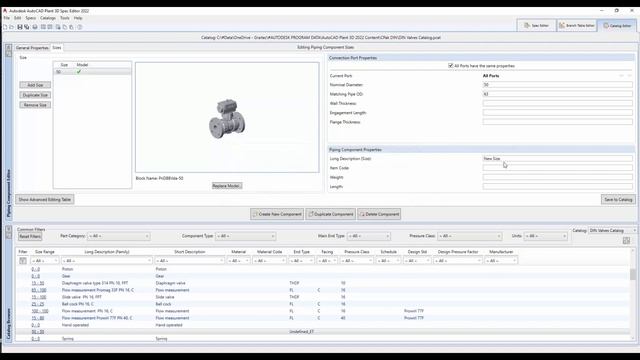
Task: Open the Help menu
Action: pyautogui.click(x=78, y=18)
